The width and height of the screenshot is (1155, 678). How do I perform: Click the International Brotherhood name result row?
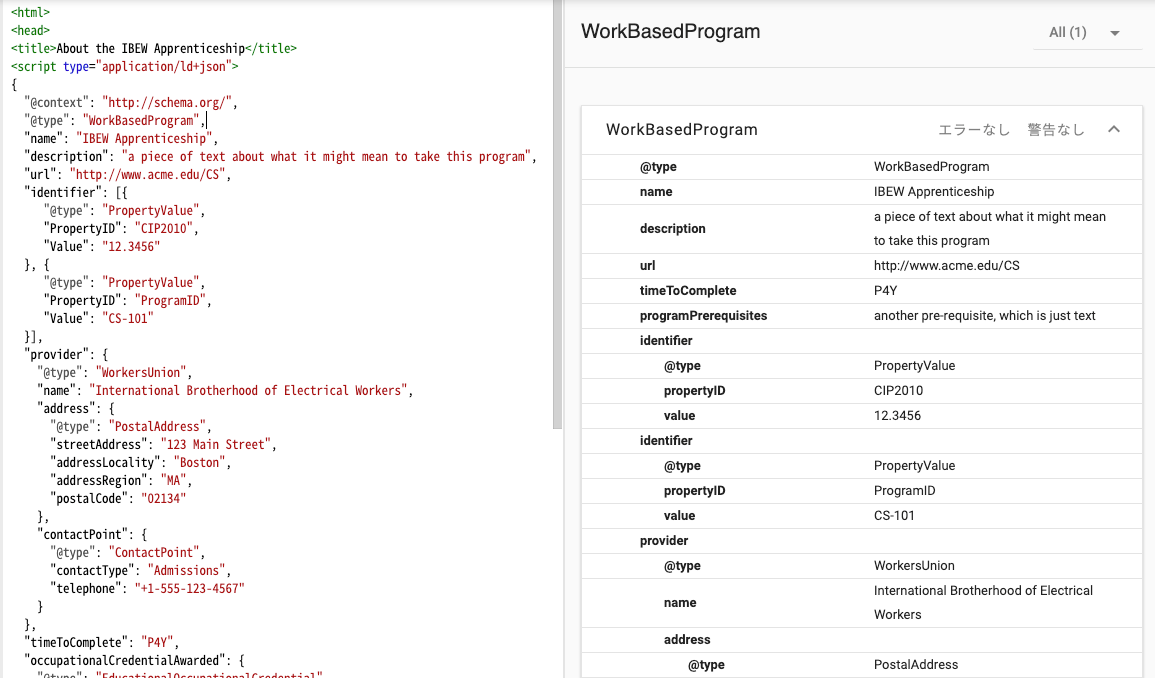pyautogui.click(x=862, y=603)
